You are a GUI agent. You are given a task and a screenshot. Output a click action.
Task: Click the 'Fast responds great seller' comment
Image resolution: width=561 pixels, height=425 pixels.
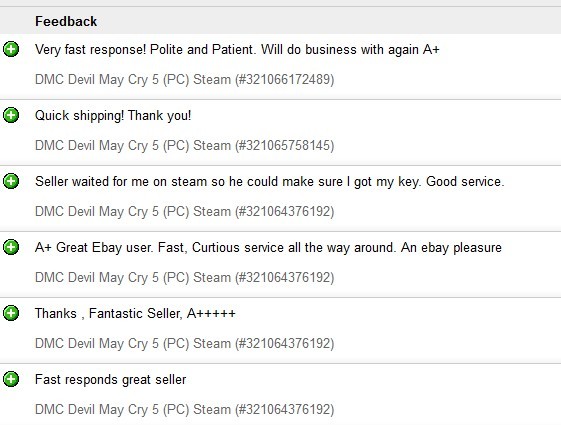pyautogui.click(x=111, y=380)
